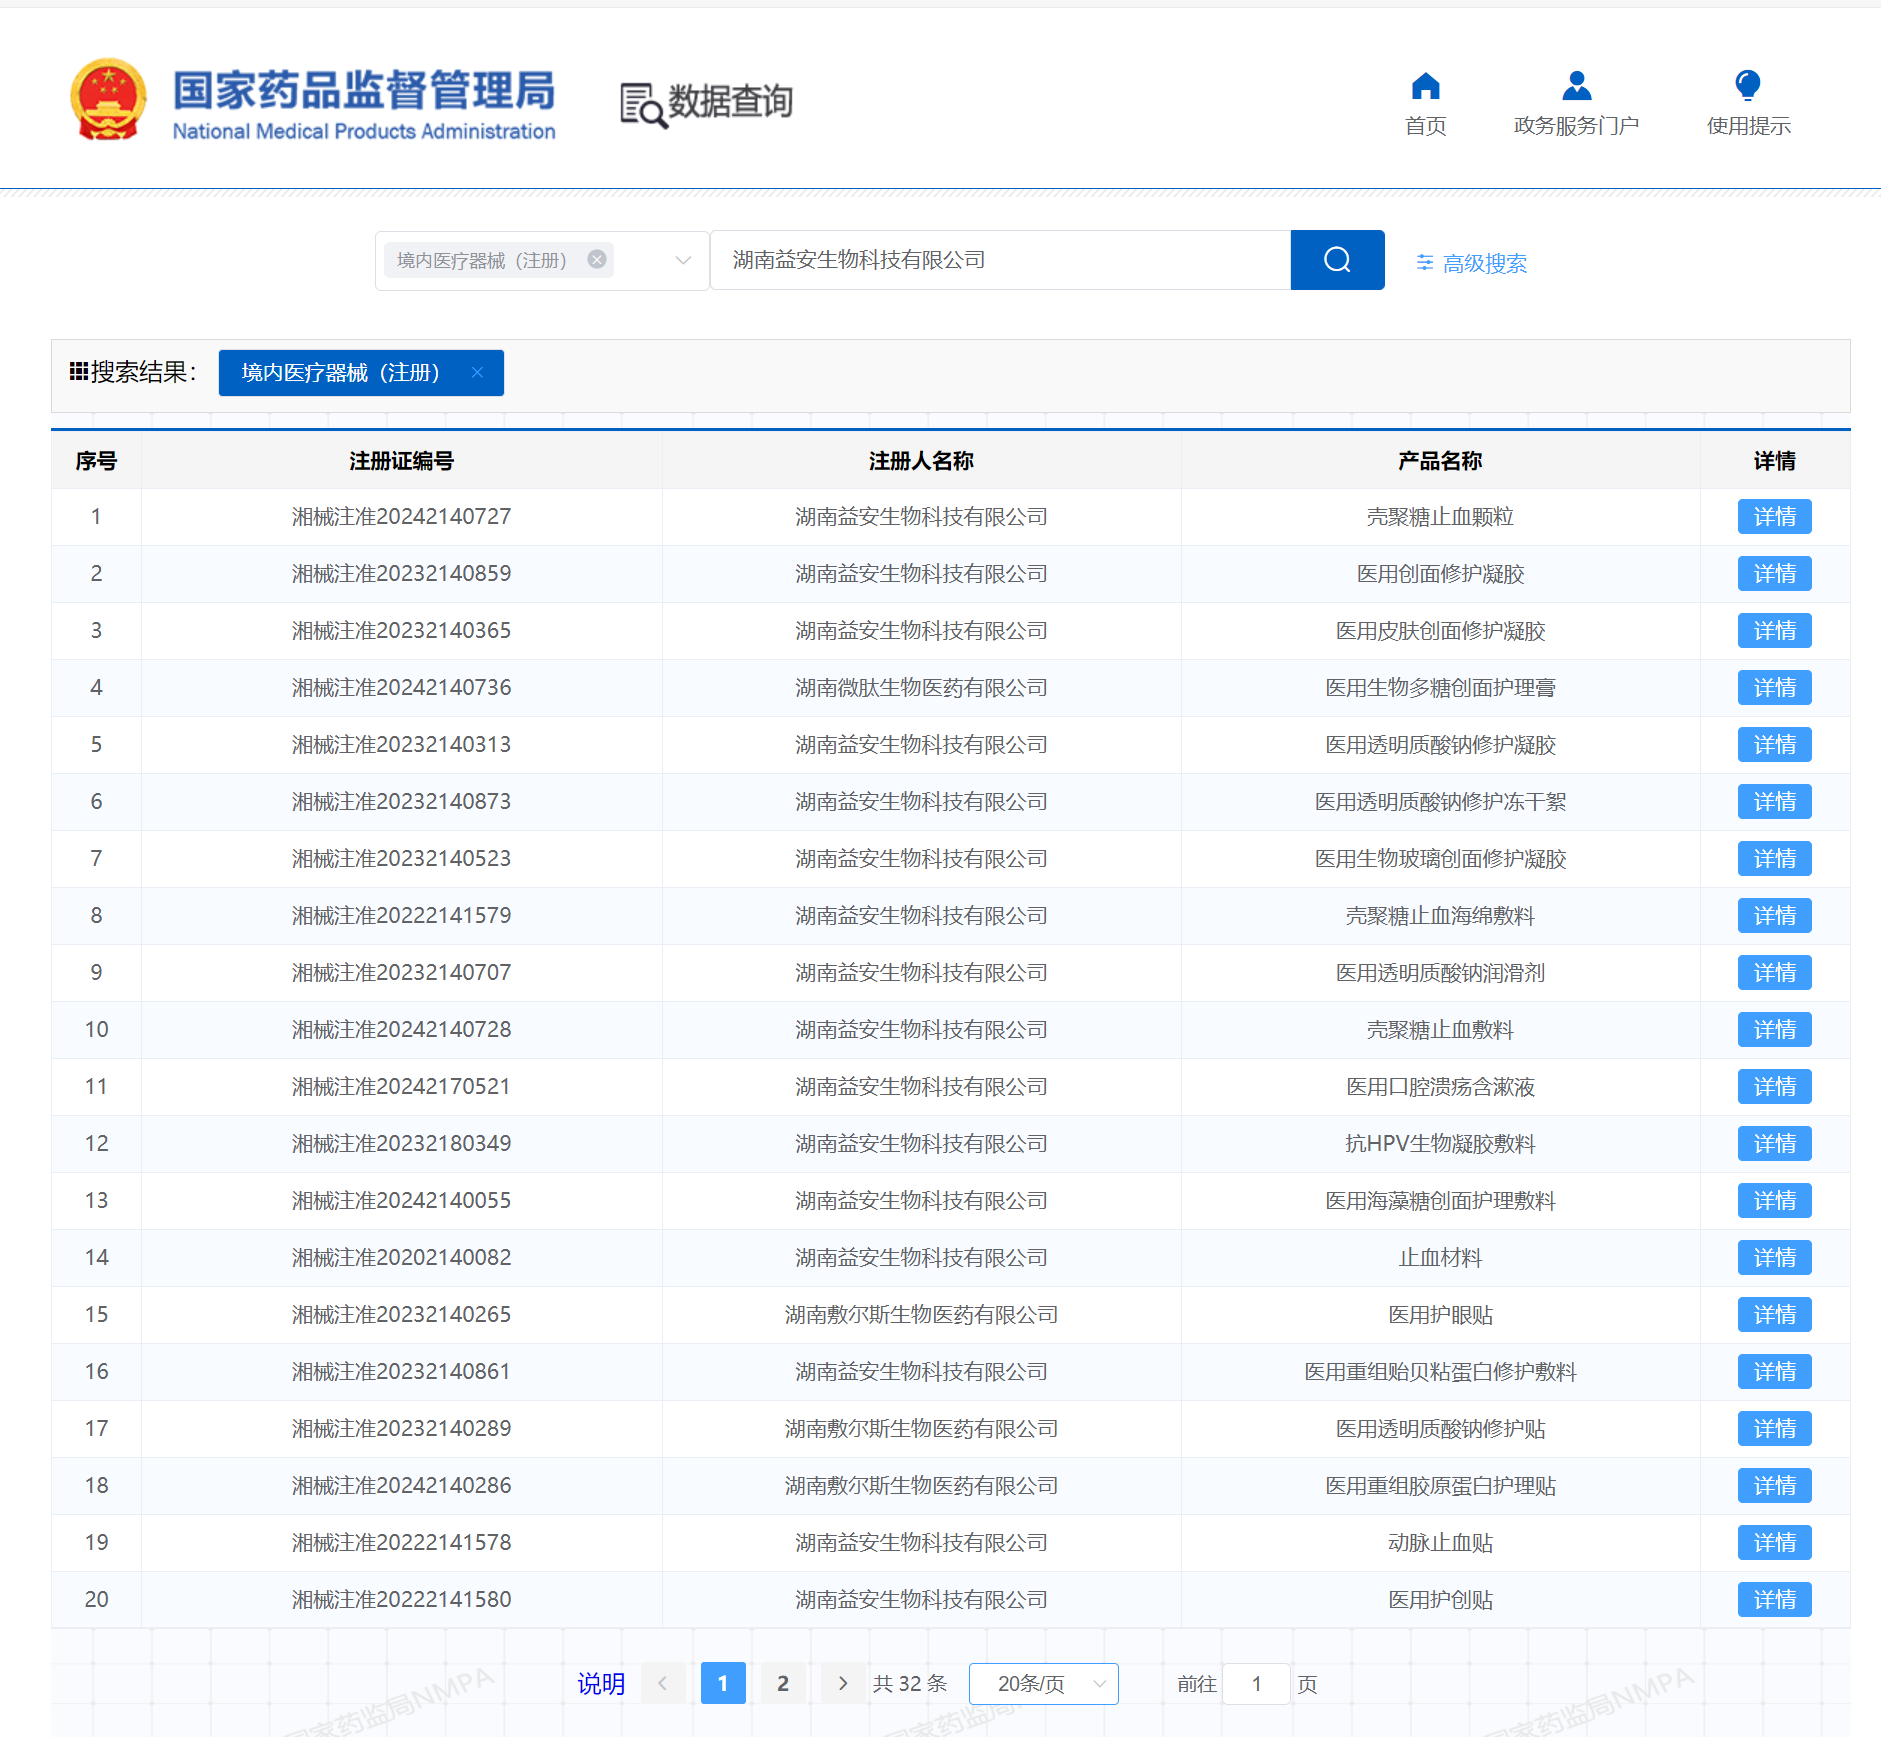Click the national emblem logo
The height and width of the screenshot is (1747, 1881).
point(108,100)
